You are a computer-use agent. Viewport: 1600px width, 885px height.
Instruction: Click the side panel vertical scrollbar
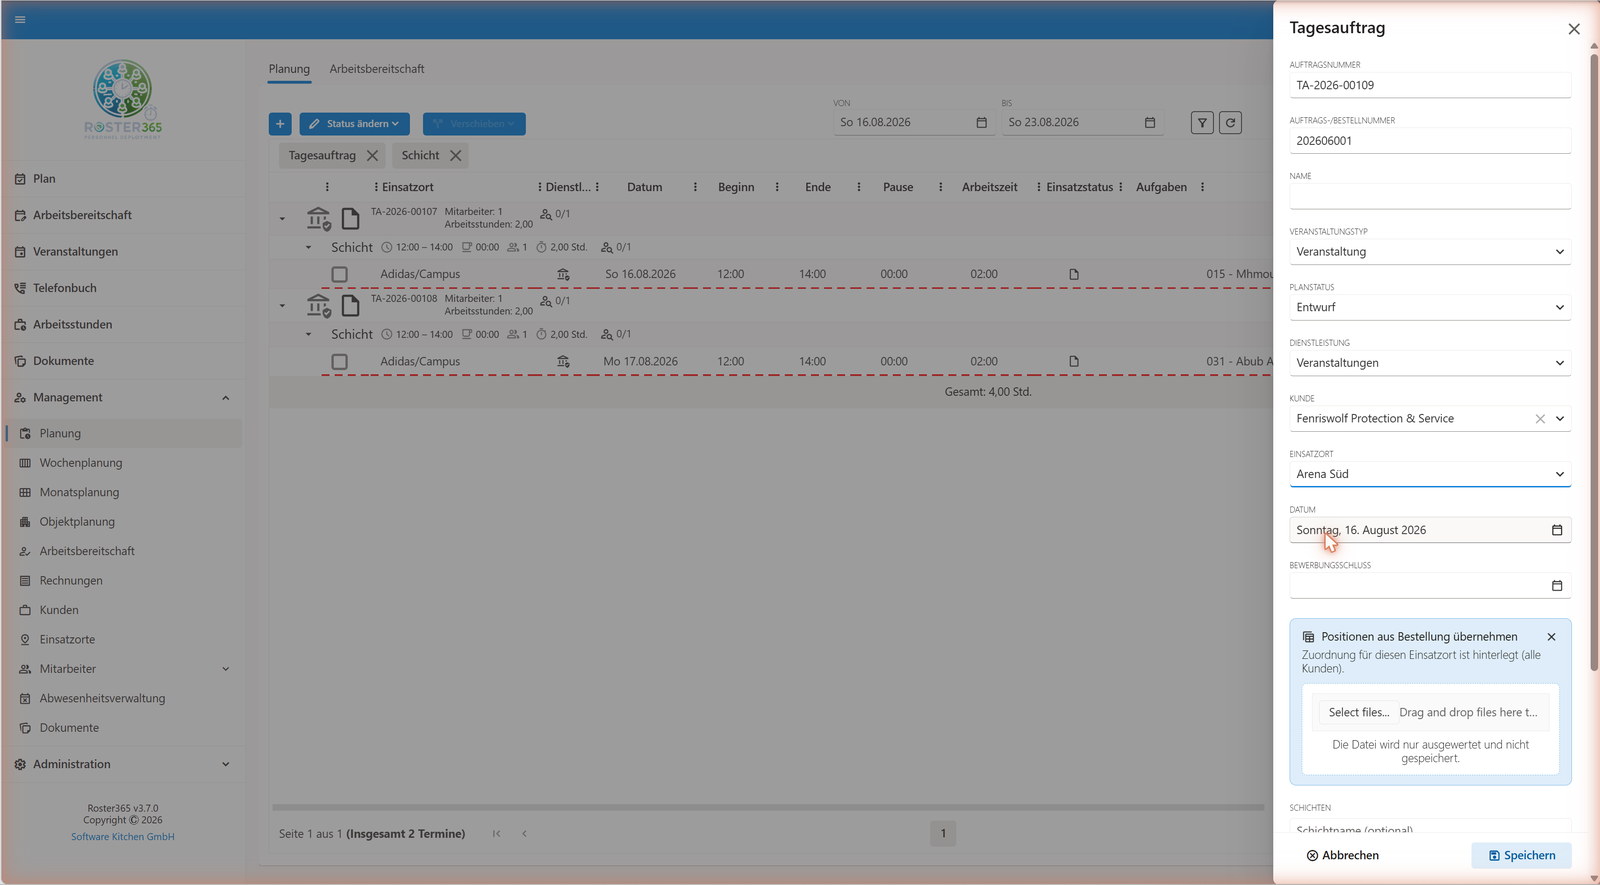[1594, 361]
